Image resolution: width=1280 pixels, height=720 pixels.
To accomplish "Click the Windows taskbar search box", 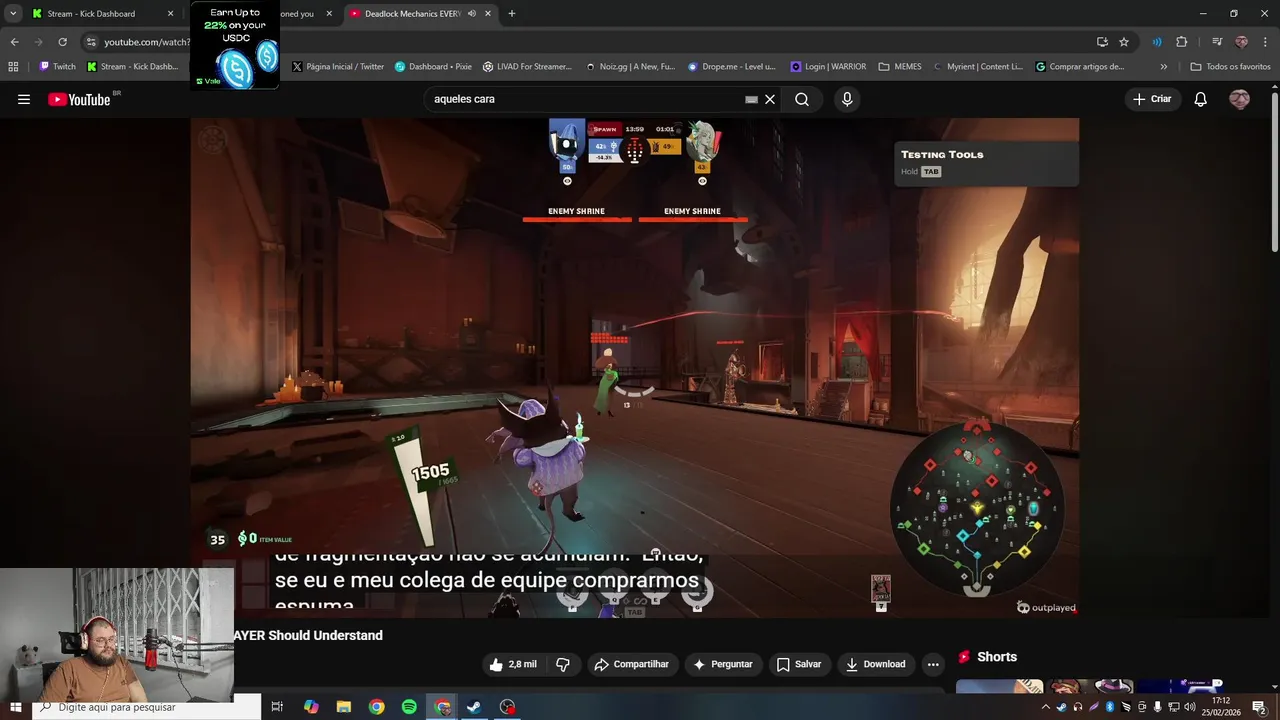I will pyautogui.click(x=147, y=707).
